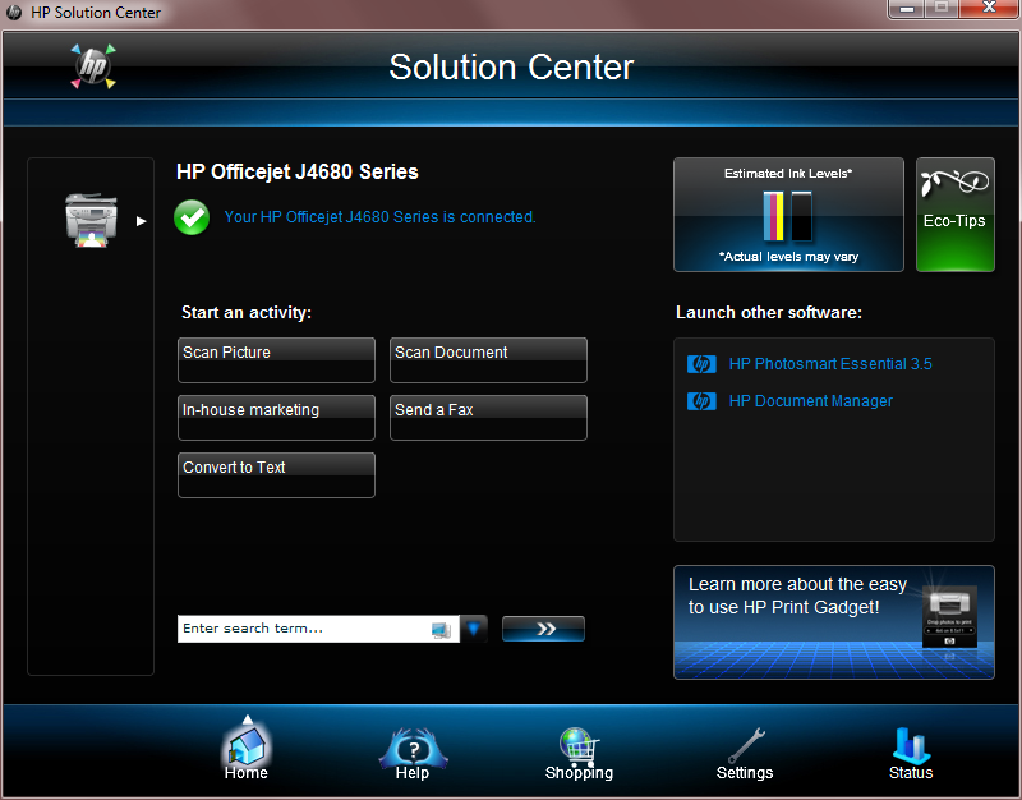The image size is (1022, 800).
Task: Click the printer connected status link
Action: coord(379,216)
